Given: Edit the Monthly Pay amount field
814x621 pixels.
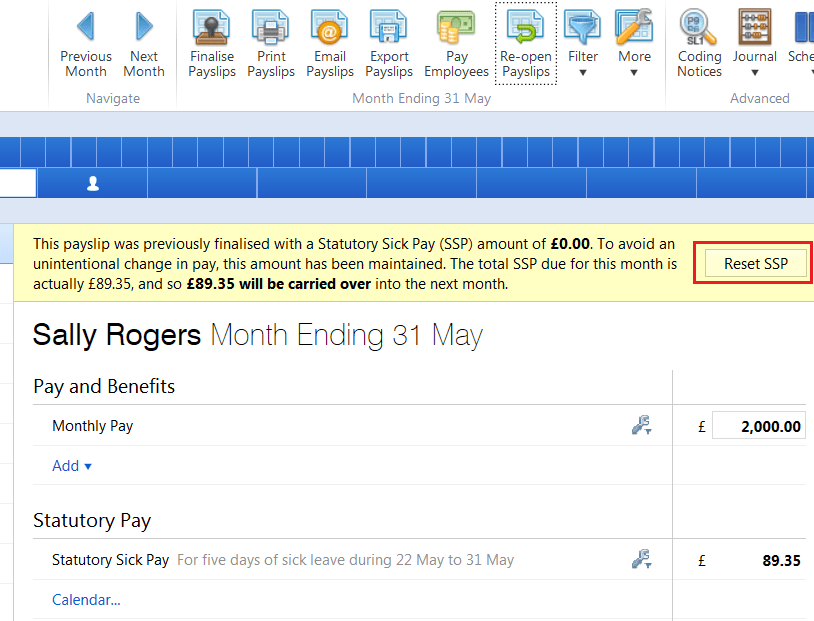Looking at the screenshot, I should coord(758,425).
